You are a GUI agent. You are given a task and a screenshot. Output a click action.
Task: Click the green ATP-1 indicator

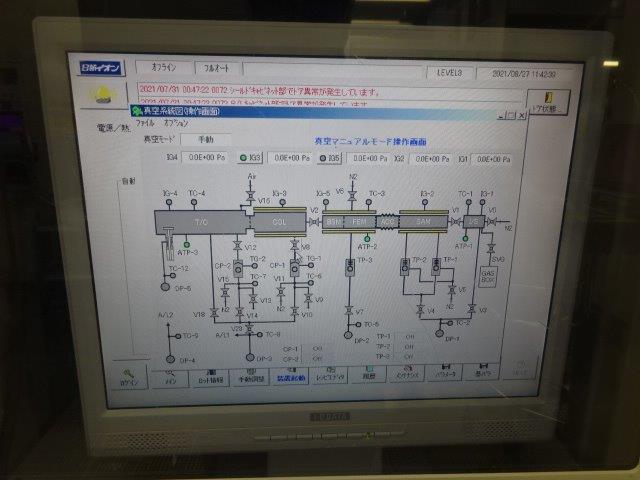[x=465, y=238]
